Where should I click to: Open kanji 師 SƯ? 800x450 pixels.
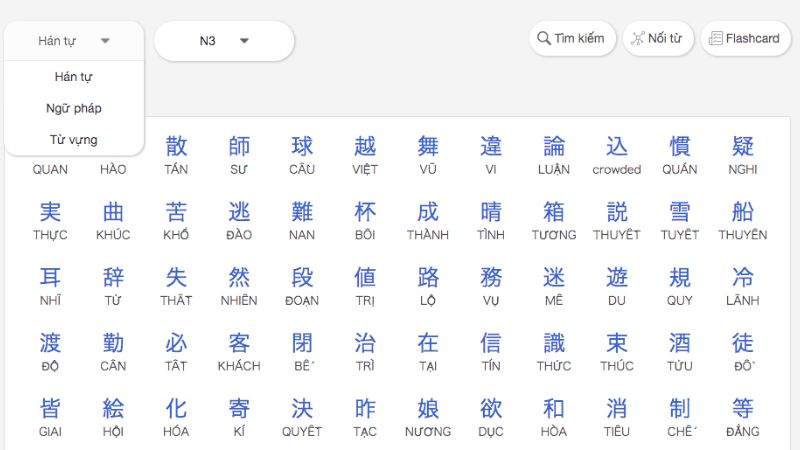pyautogui.click(x=239, y=155)
